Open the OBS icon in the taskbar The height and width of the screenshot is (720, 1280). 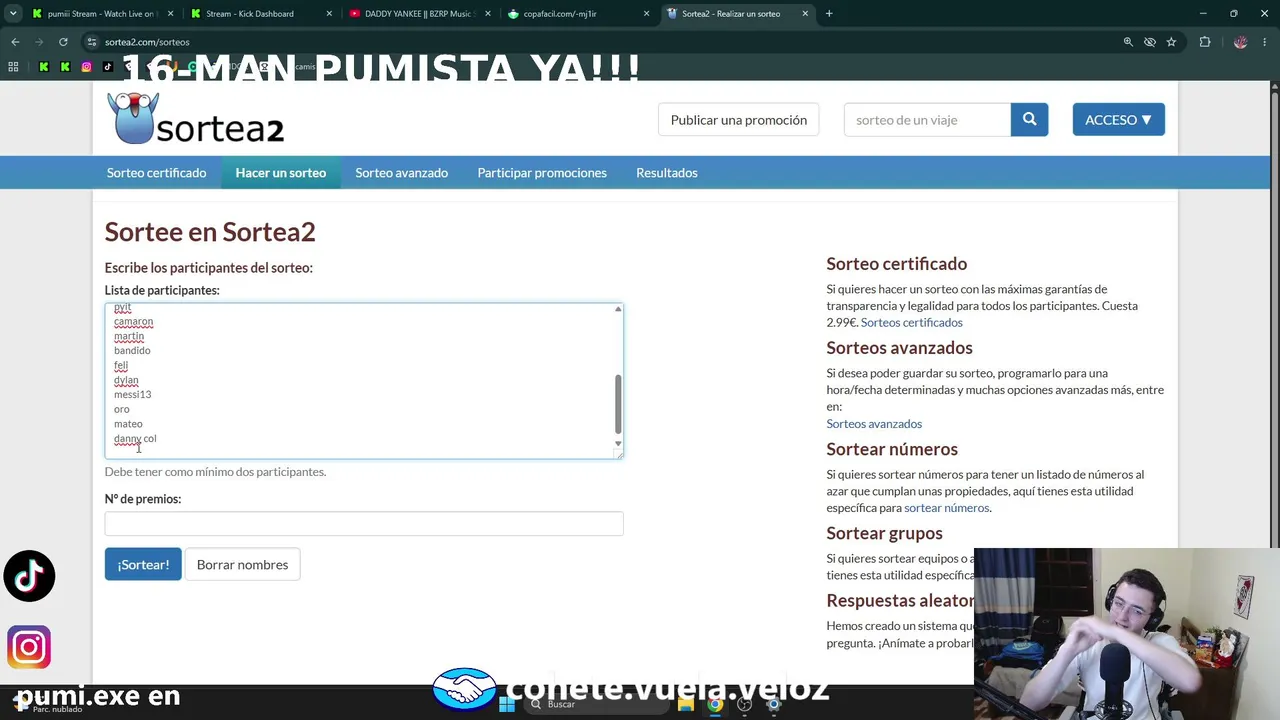[744, 704]
